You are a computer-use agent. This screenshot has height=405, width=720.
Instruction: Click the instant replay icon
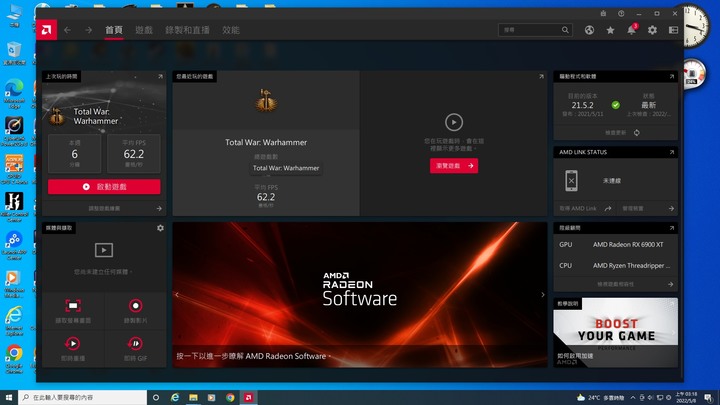pos(73,343)
